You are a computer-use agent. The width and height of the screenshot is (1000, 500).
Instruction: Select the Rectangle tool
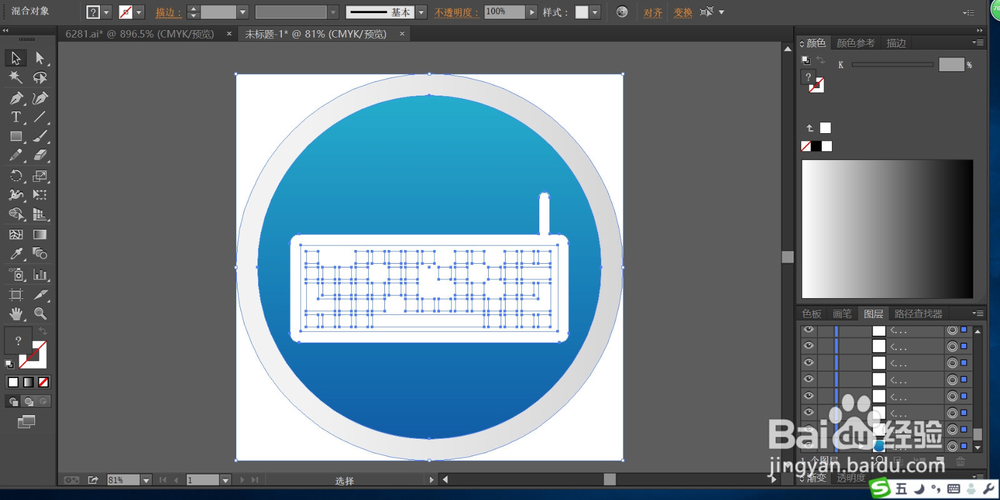point(16,136)
